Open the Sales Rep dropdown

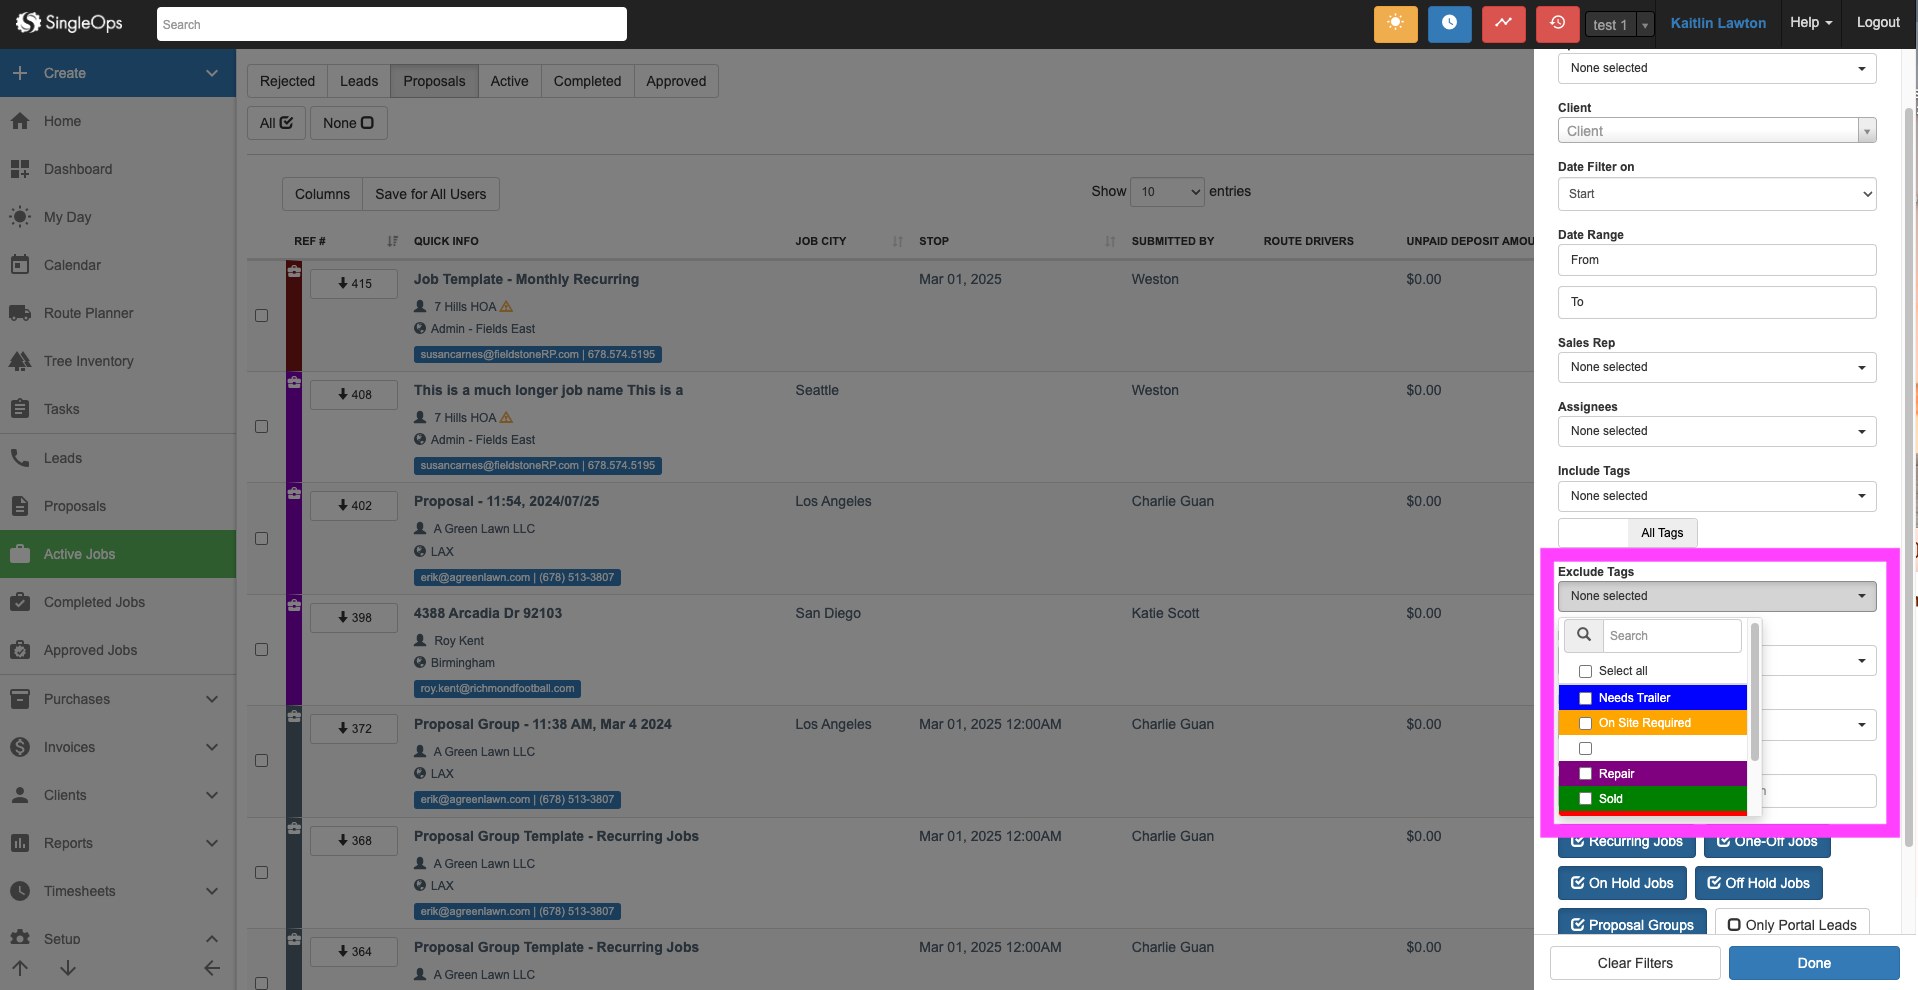(x=1716, y=367)
